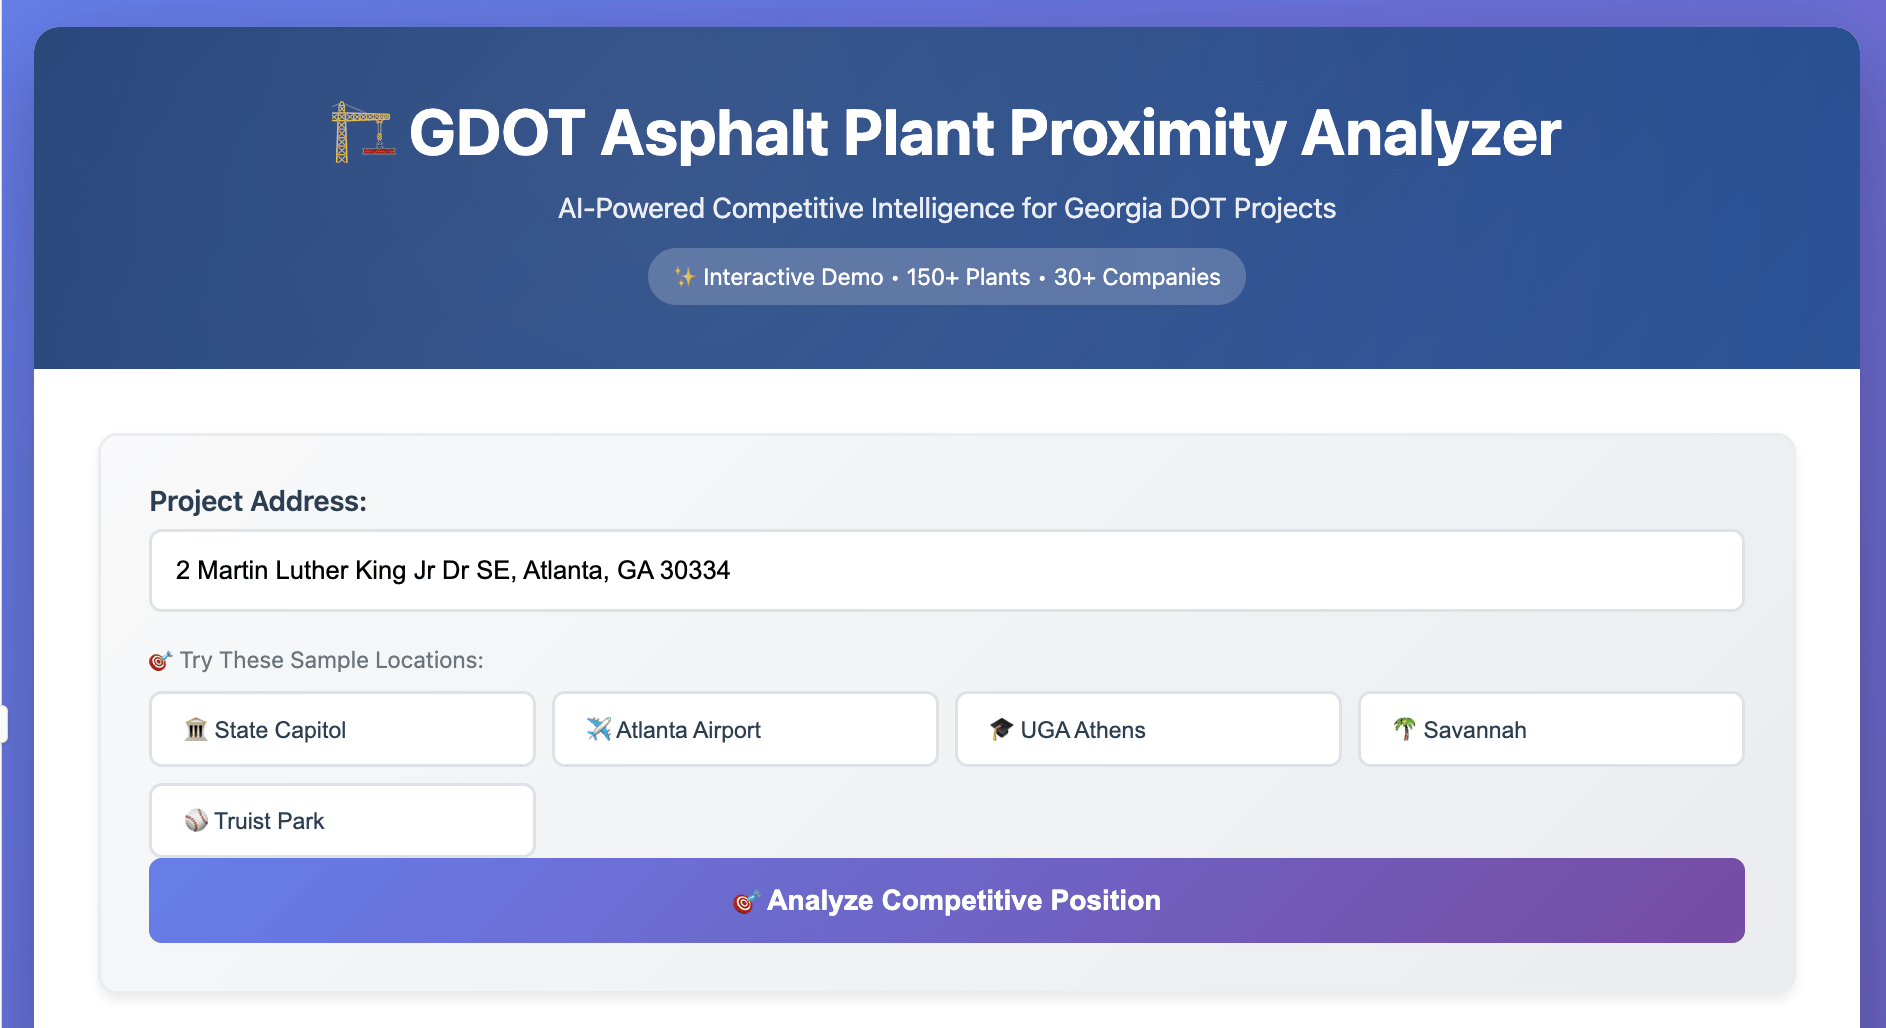Click the construction crane icon in header
1886x1028 pixels.
(361, 133)
